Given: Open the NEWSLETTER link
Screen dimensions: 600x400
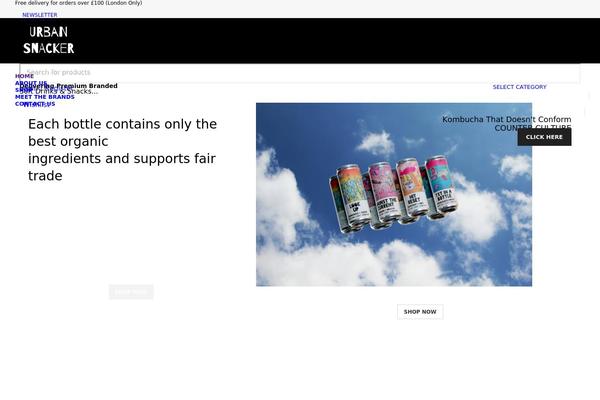Looking at the screenshot, I should (40, 15).
